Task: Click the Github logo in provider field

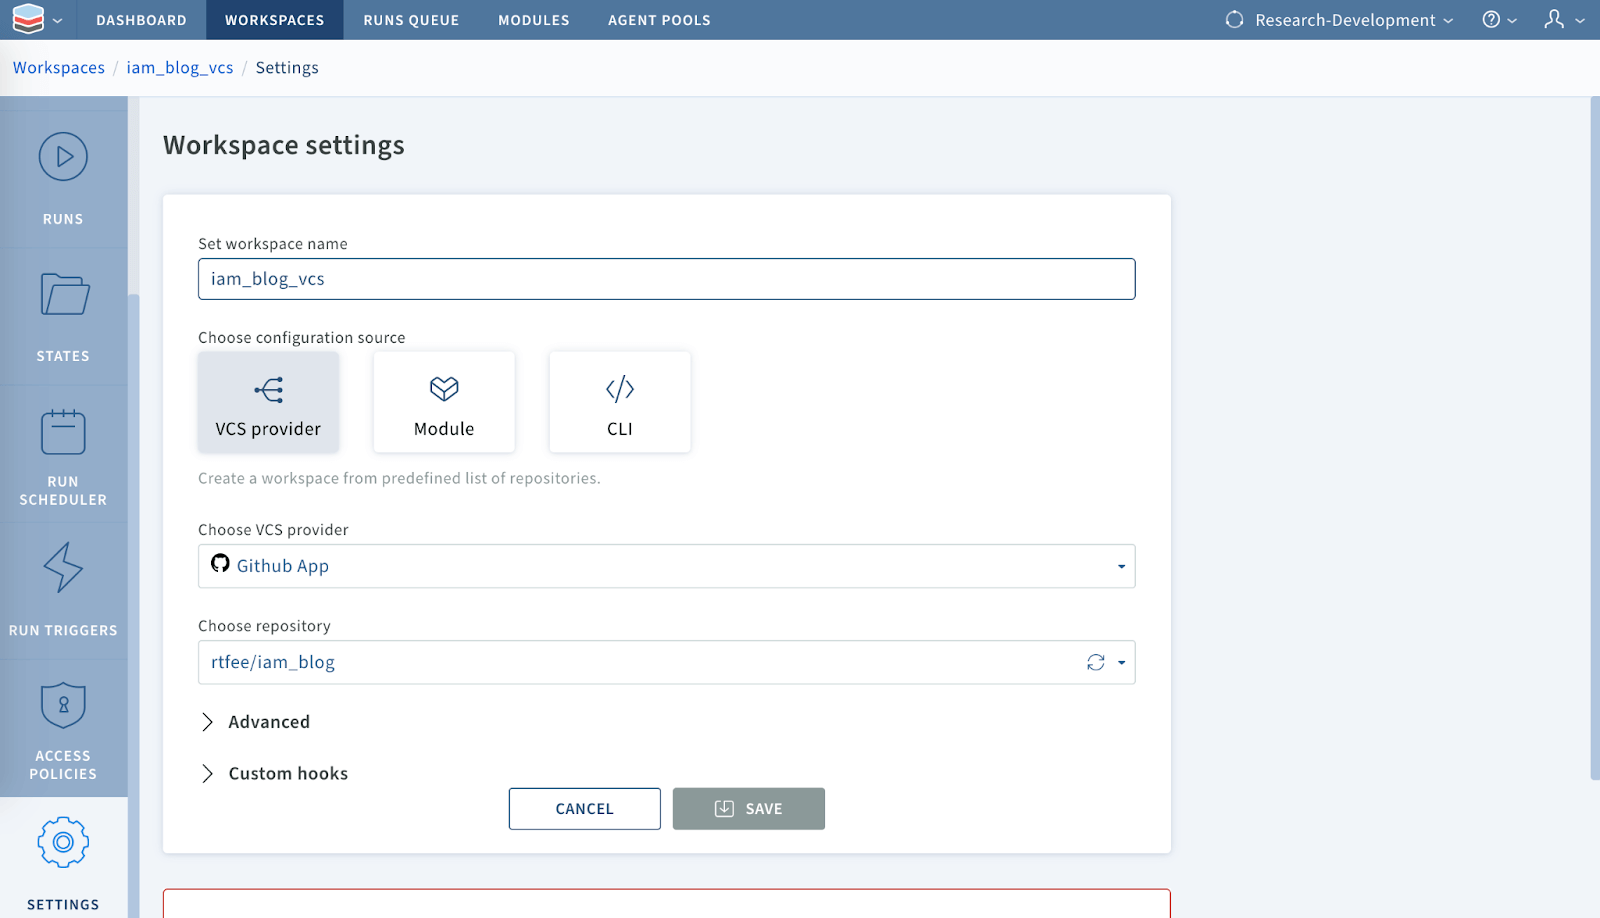Action: (220, 564)
